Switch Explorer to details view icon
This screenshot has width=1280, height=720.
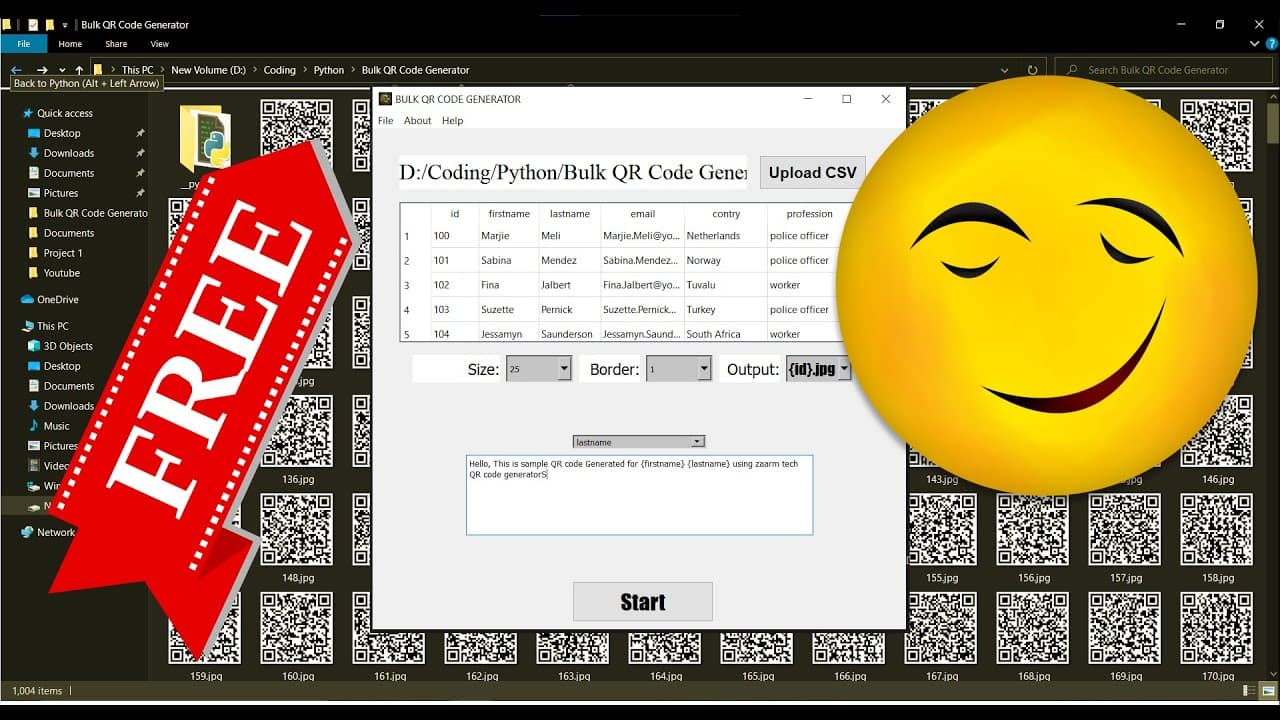(x=1249, y=691)
